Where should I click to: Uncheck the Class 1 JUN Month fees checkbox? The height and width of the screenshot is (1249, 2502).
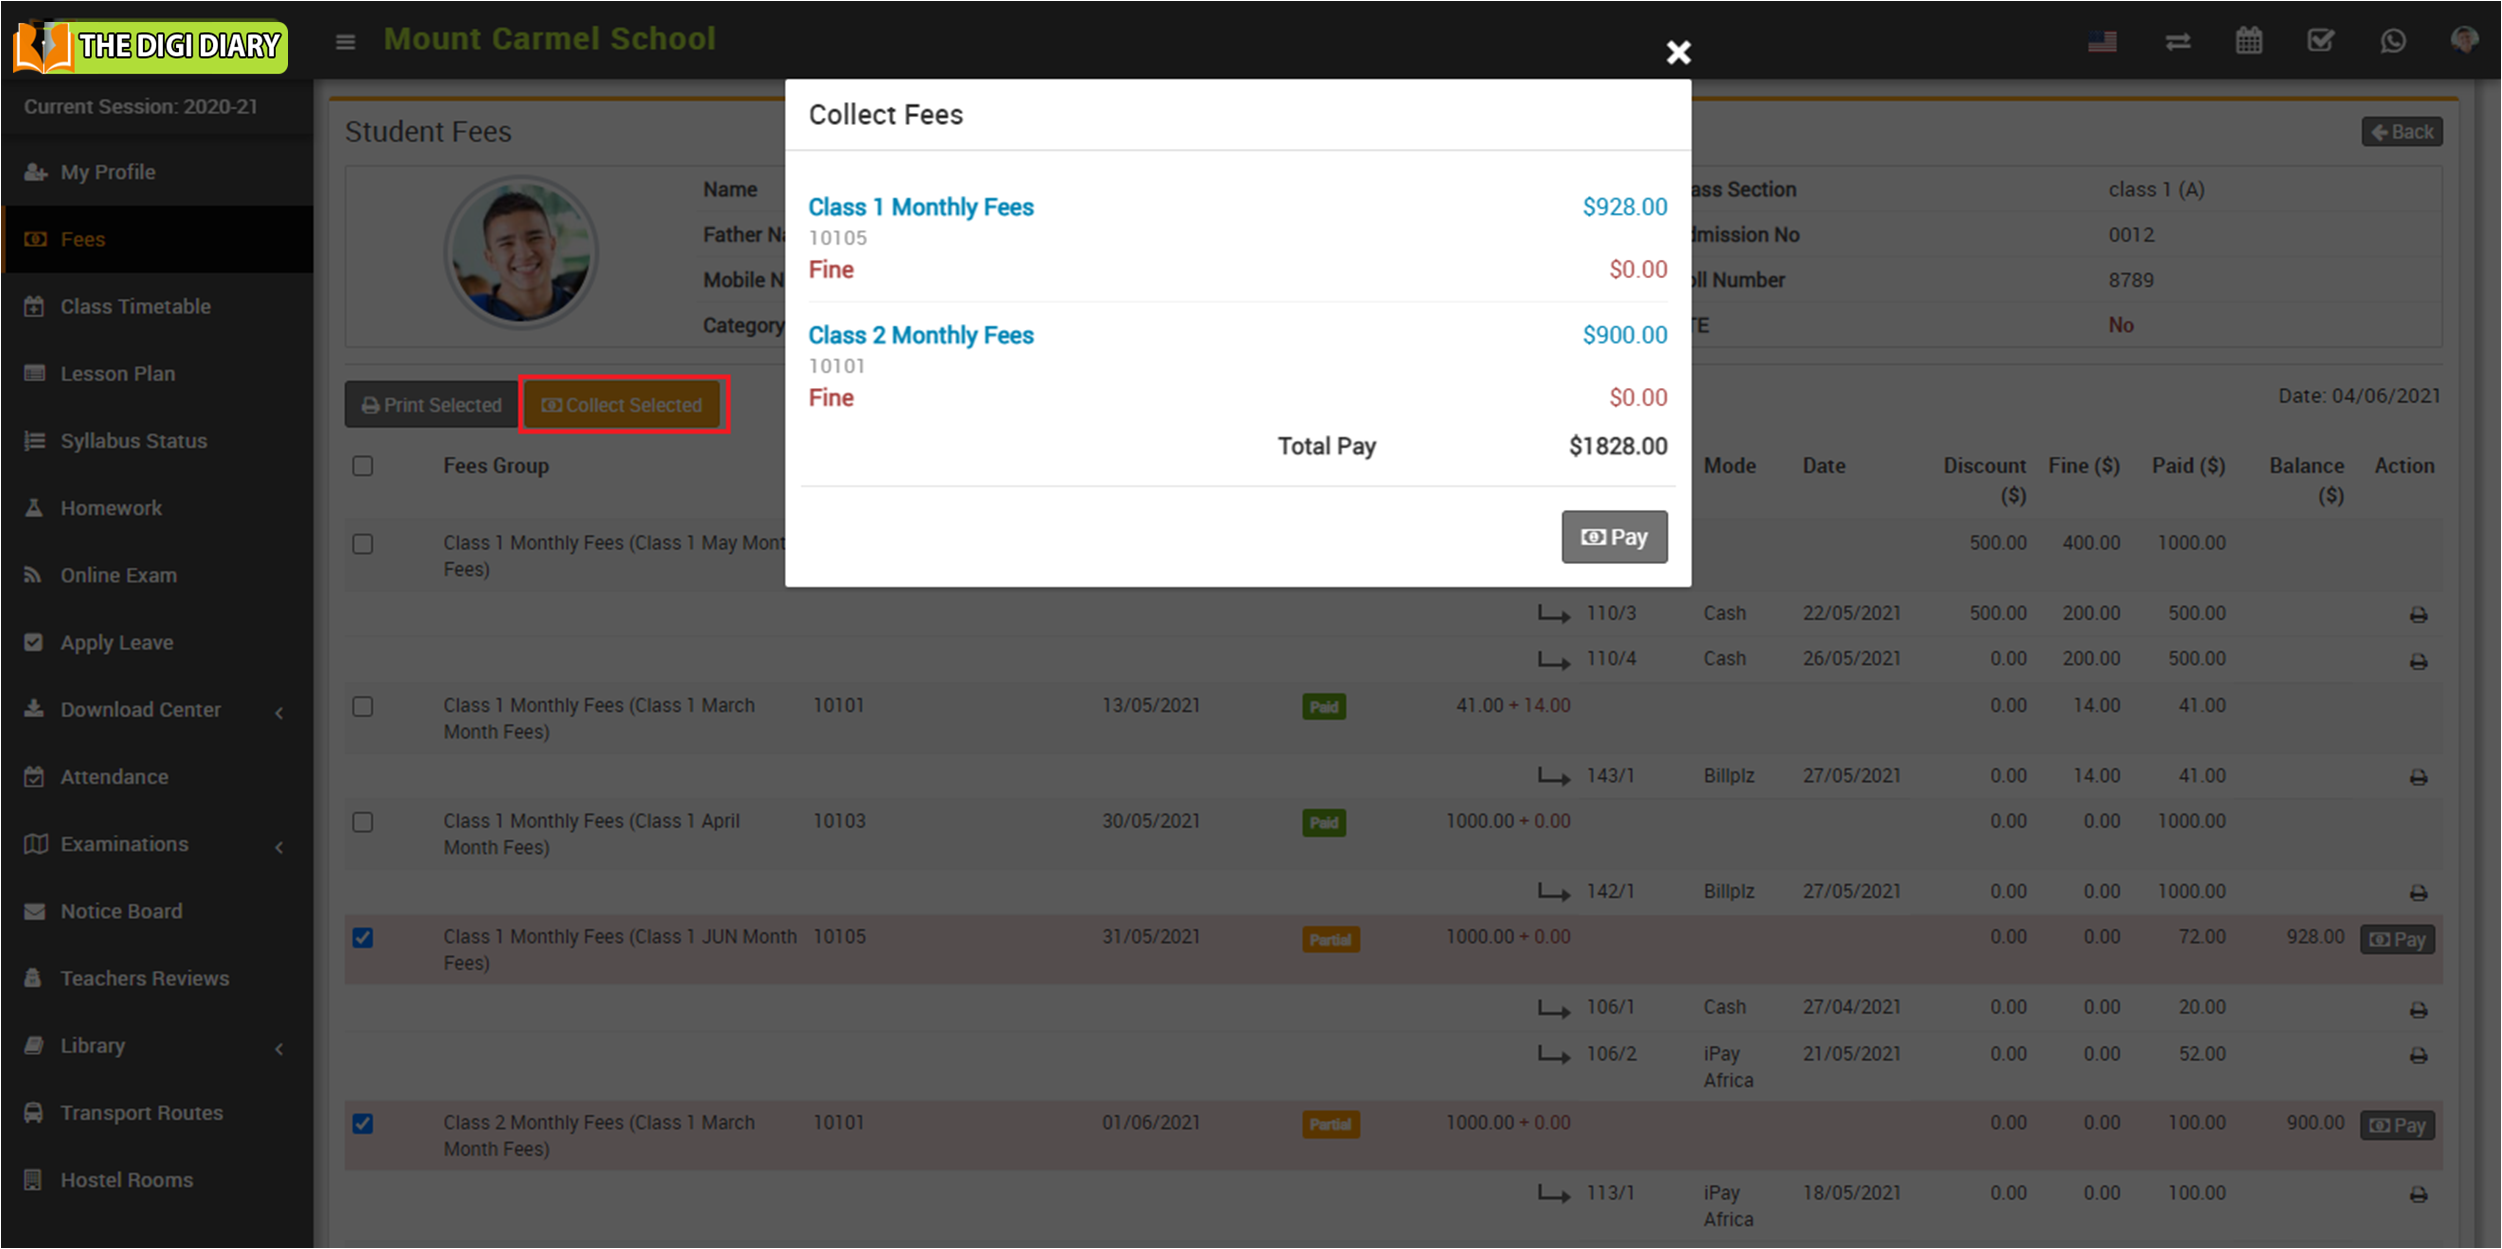(363, 938)
